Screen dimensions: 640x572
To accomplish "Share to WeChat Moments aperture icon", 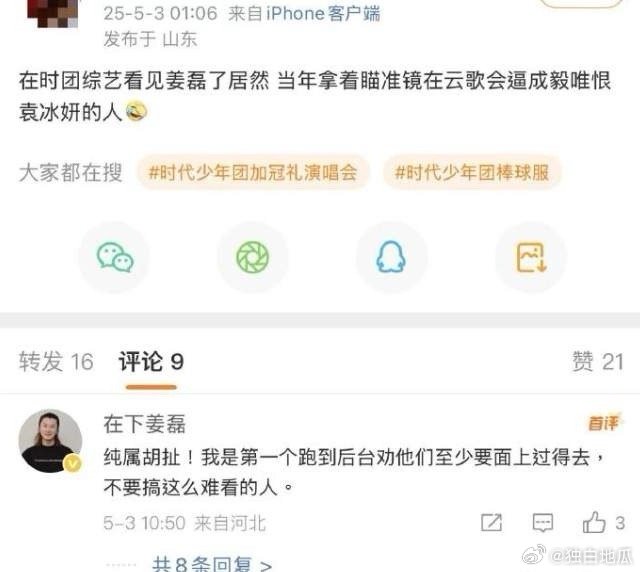I will point(253,257).
